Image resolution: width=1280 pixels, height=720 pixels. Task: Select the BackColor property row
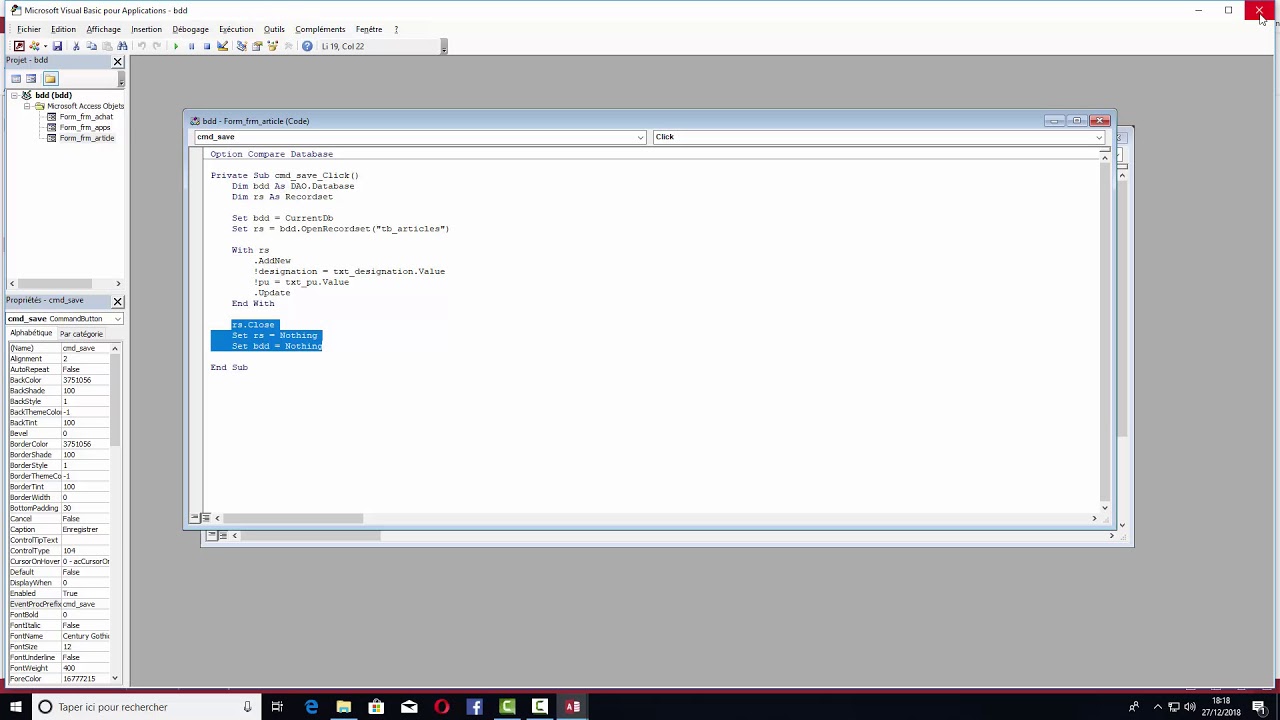58,380
